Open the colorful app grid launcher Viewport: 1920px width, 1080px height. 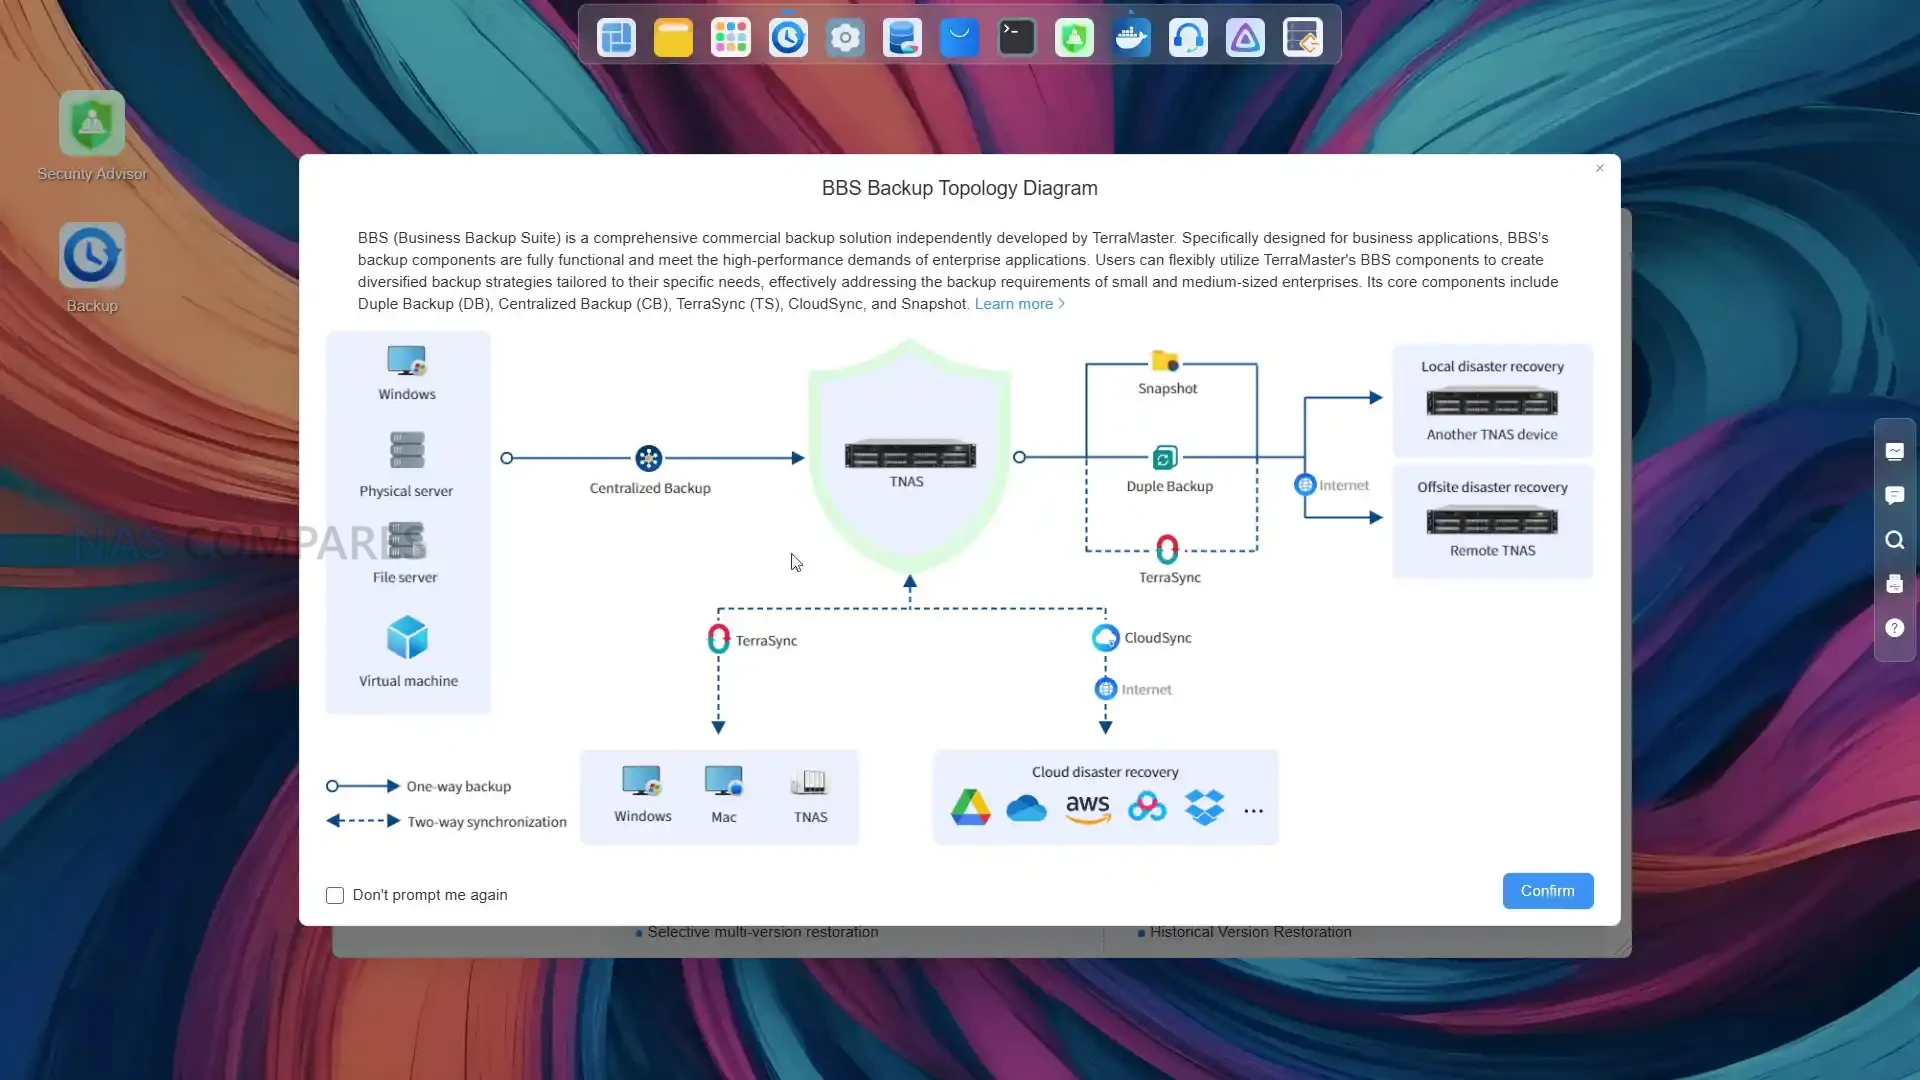(x=731, y=38)
